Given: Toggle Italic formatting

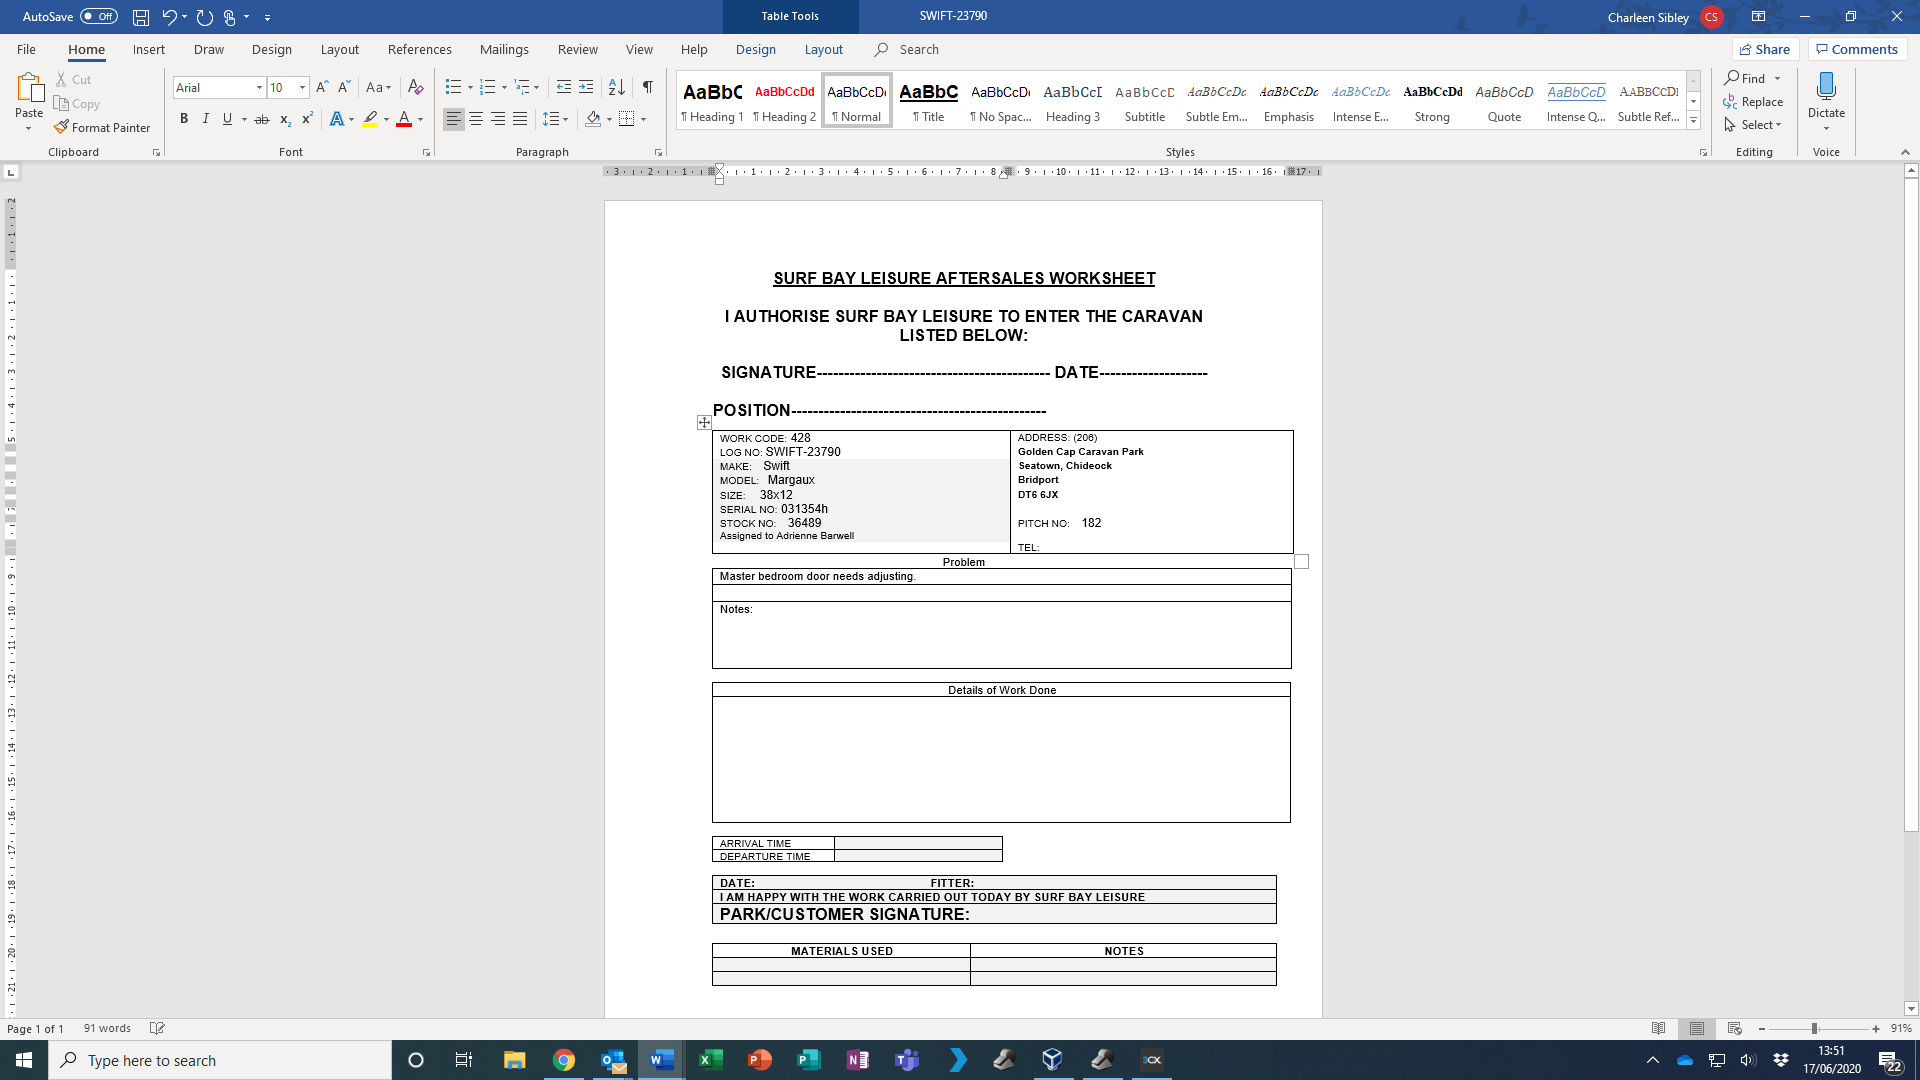Looking at the screenshot, I should click(x=206, y=119).
